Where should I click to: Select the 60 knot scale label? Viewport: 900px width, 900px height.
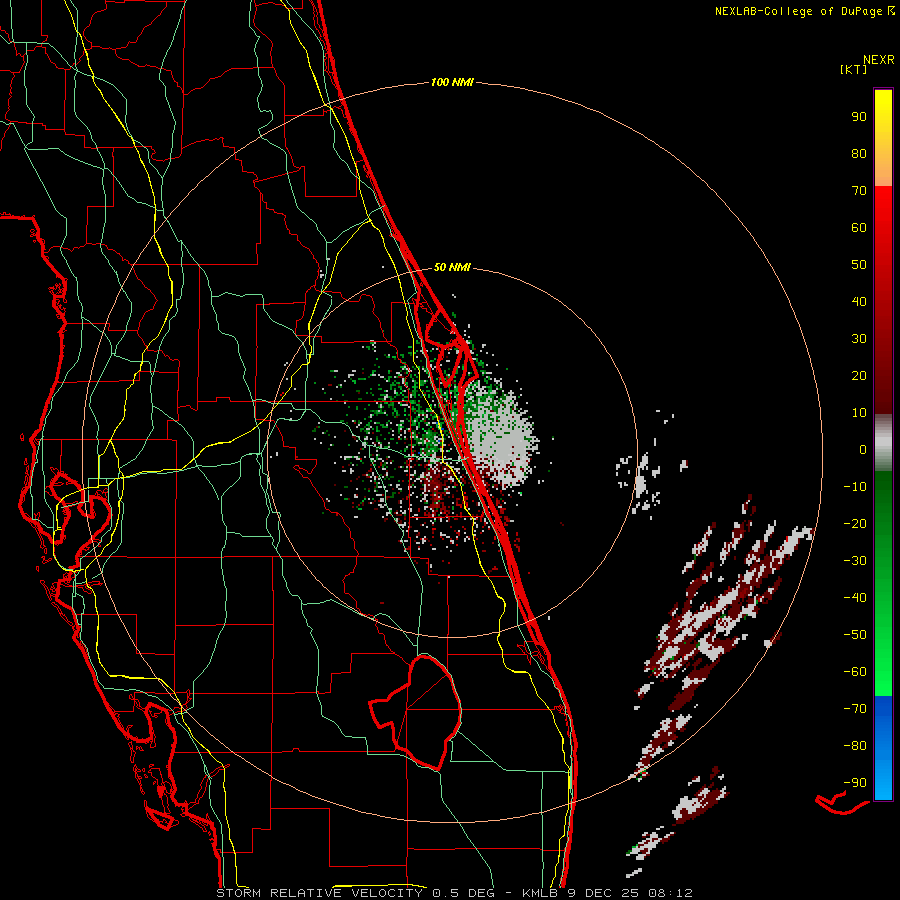[859, 228]
